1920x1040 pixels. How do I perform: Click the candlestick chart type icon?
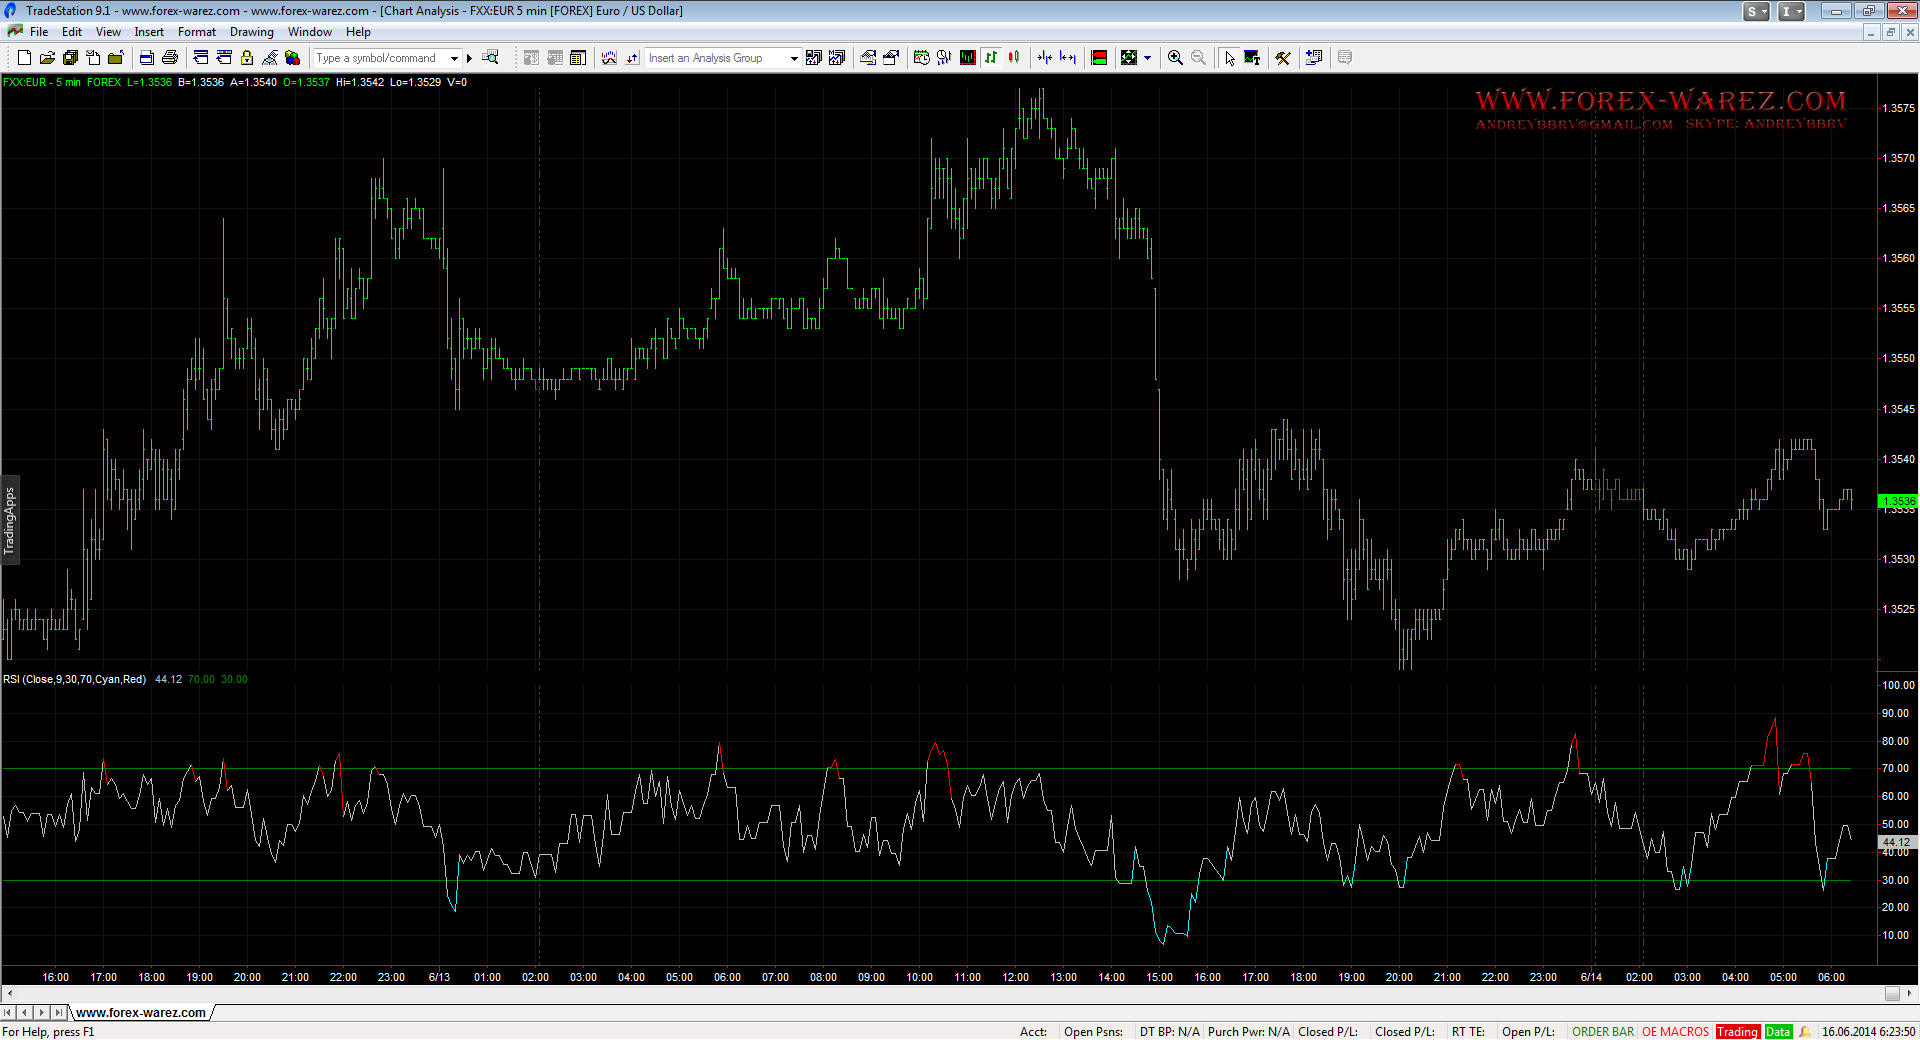click(1014, 58)
